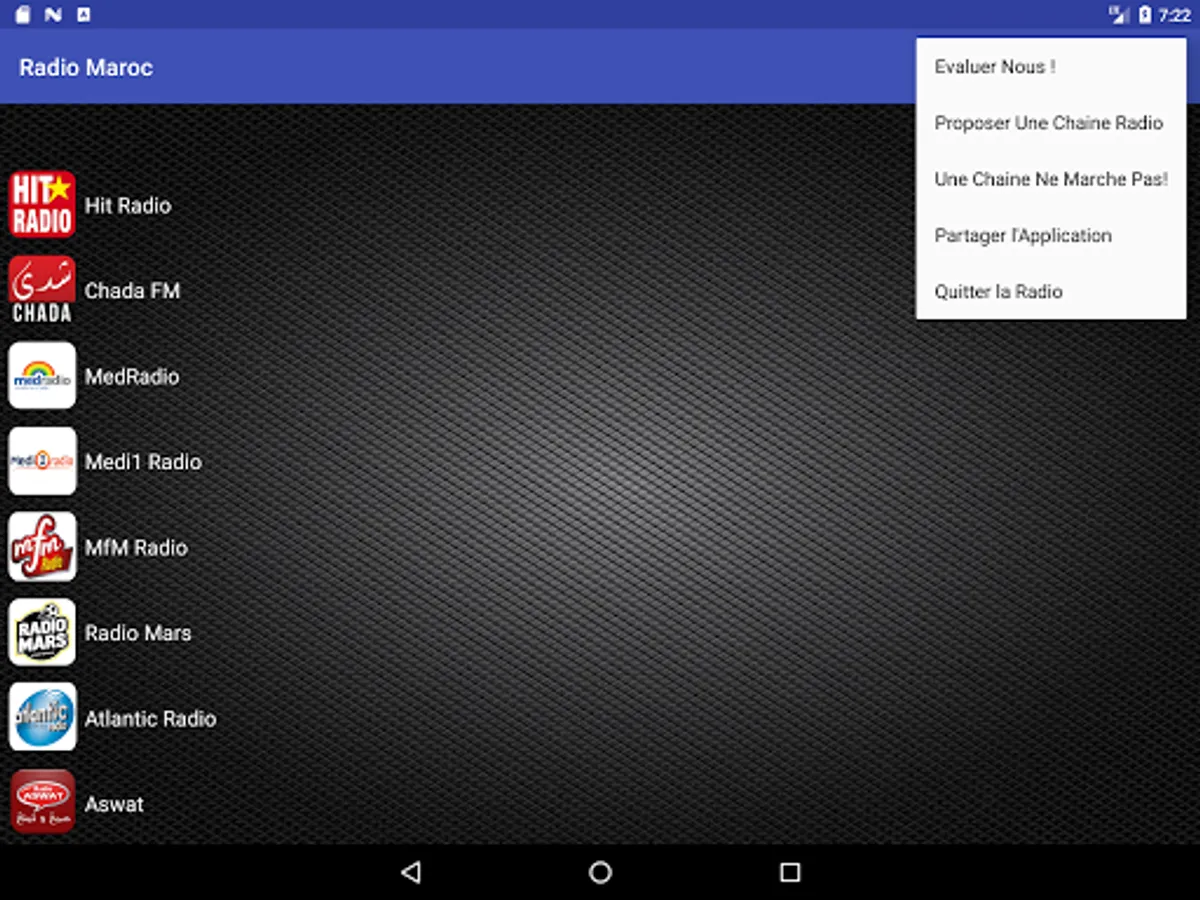The width and height of the screenshot is (1200, 900).
Task: Select the MedRadio rainbow logo
Action: click(42, 376)
